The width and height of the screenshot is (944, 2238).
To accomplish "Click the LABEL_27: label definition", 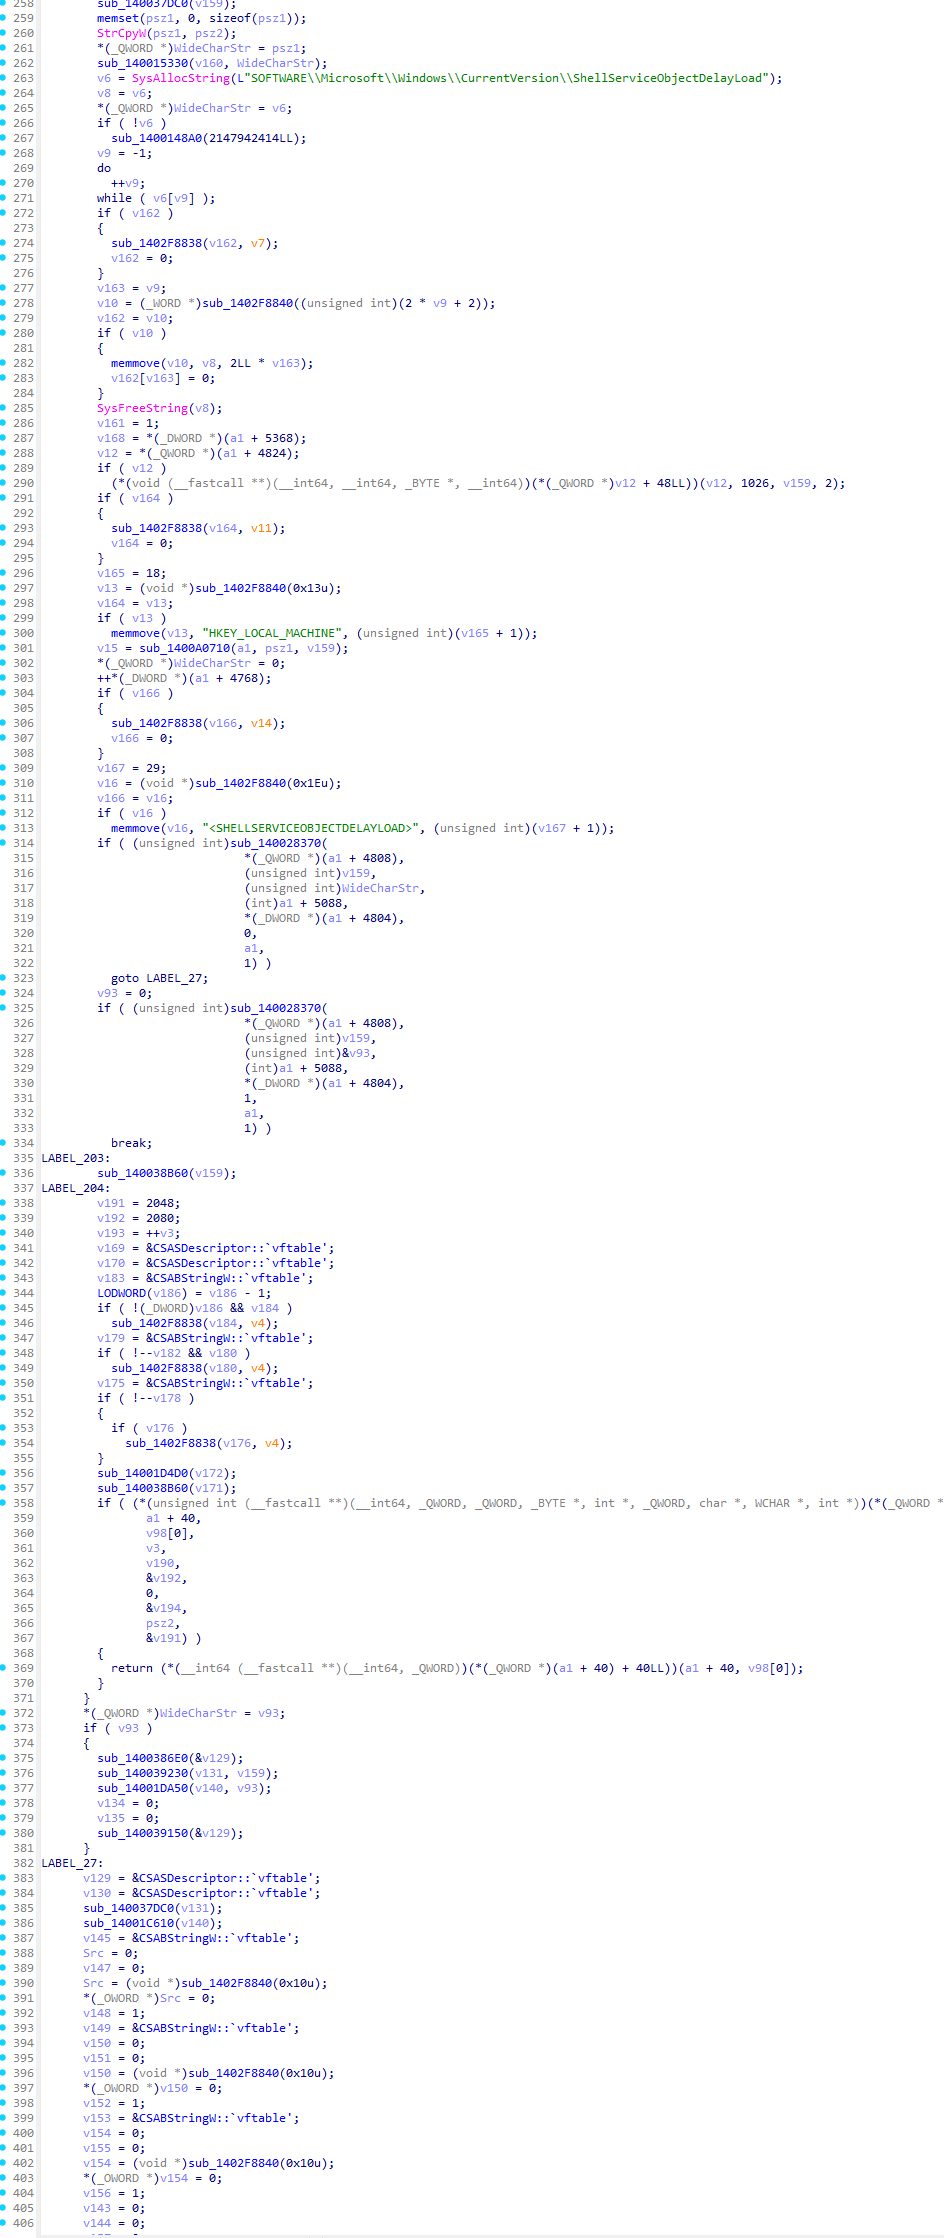I will coord(72,1863).
